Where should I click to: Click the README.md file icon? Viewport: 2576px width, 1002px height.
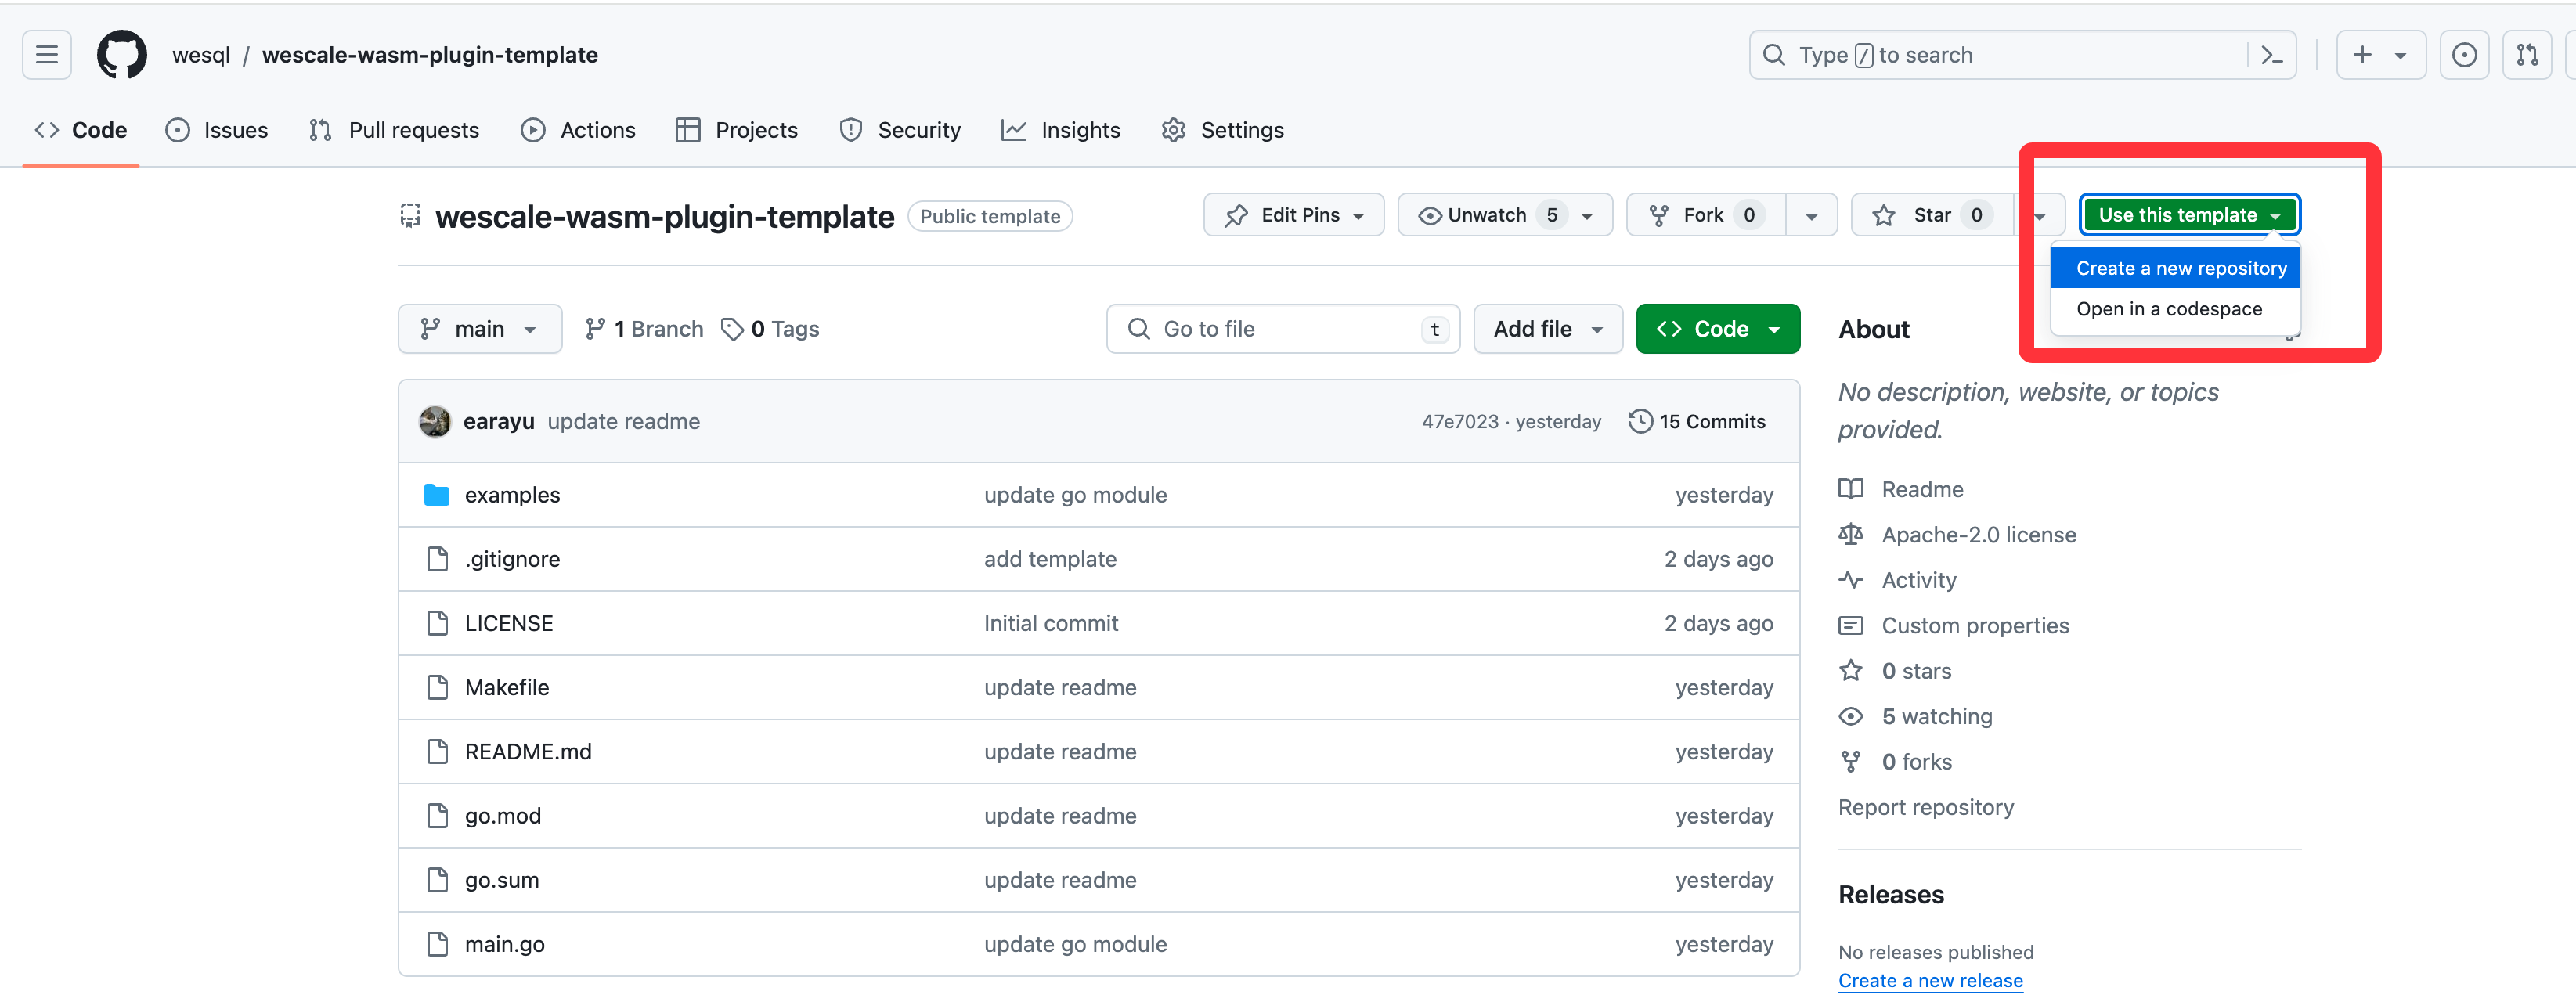(437, 752)
